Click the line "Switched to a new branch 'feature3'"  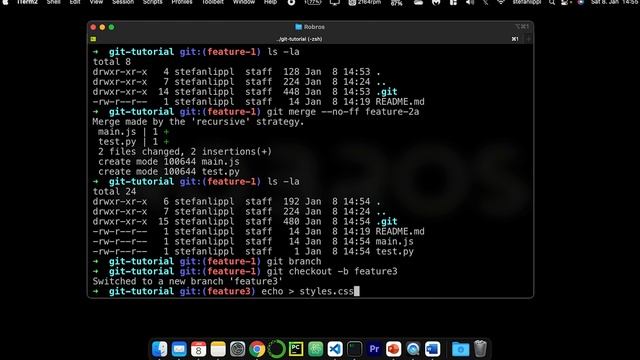click(x=188, y=282)
